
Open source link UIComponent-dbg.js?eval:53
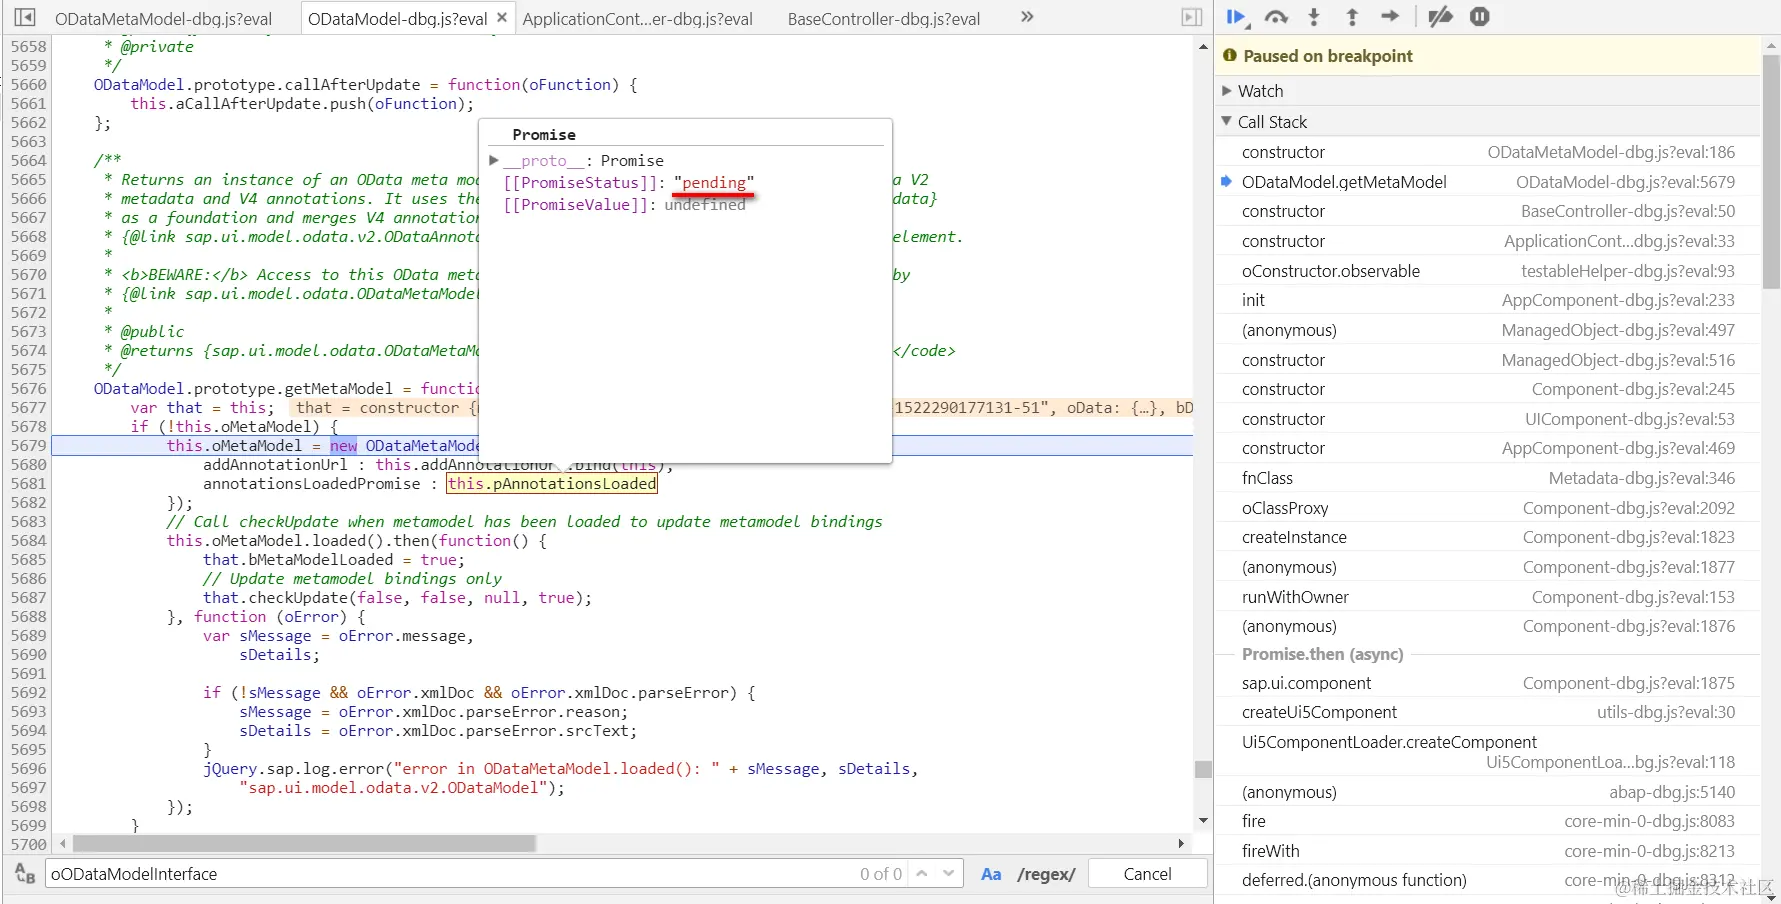click(x=1630, y=419)
